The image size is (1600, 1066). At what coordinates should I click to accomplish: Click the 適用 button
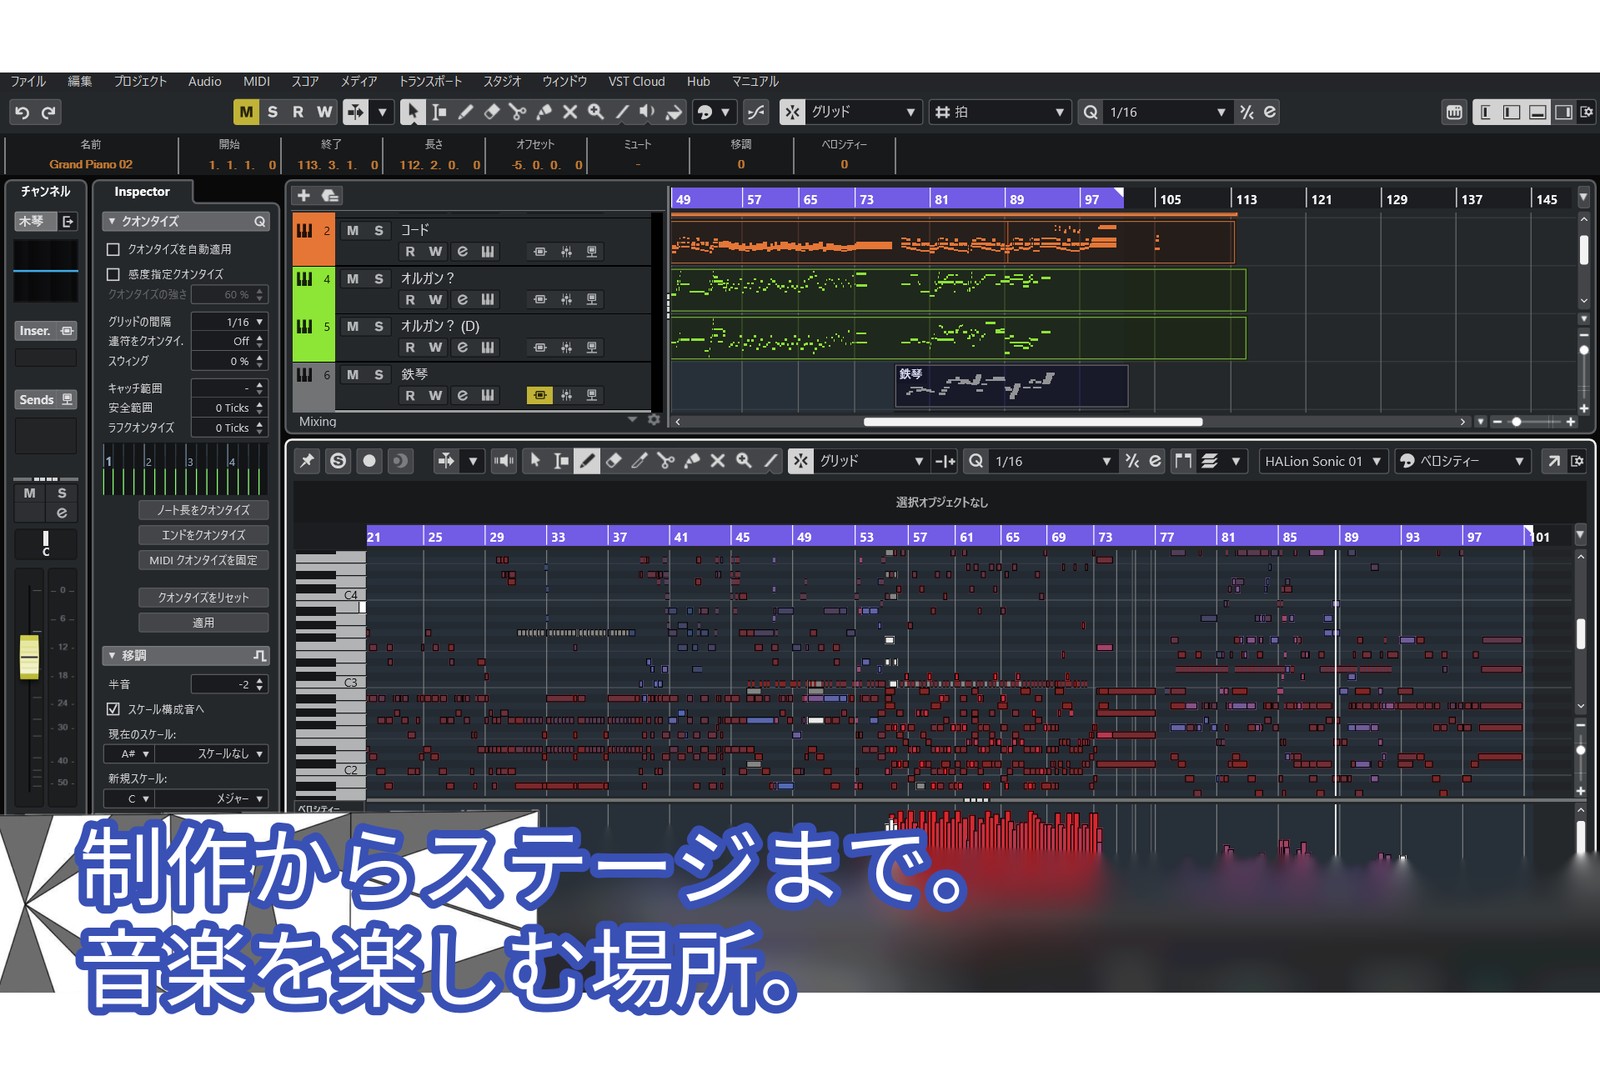click(x=203, y=622)
